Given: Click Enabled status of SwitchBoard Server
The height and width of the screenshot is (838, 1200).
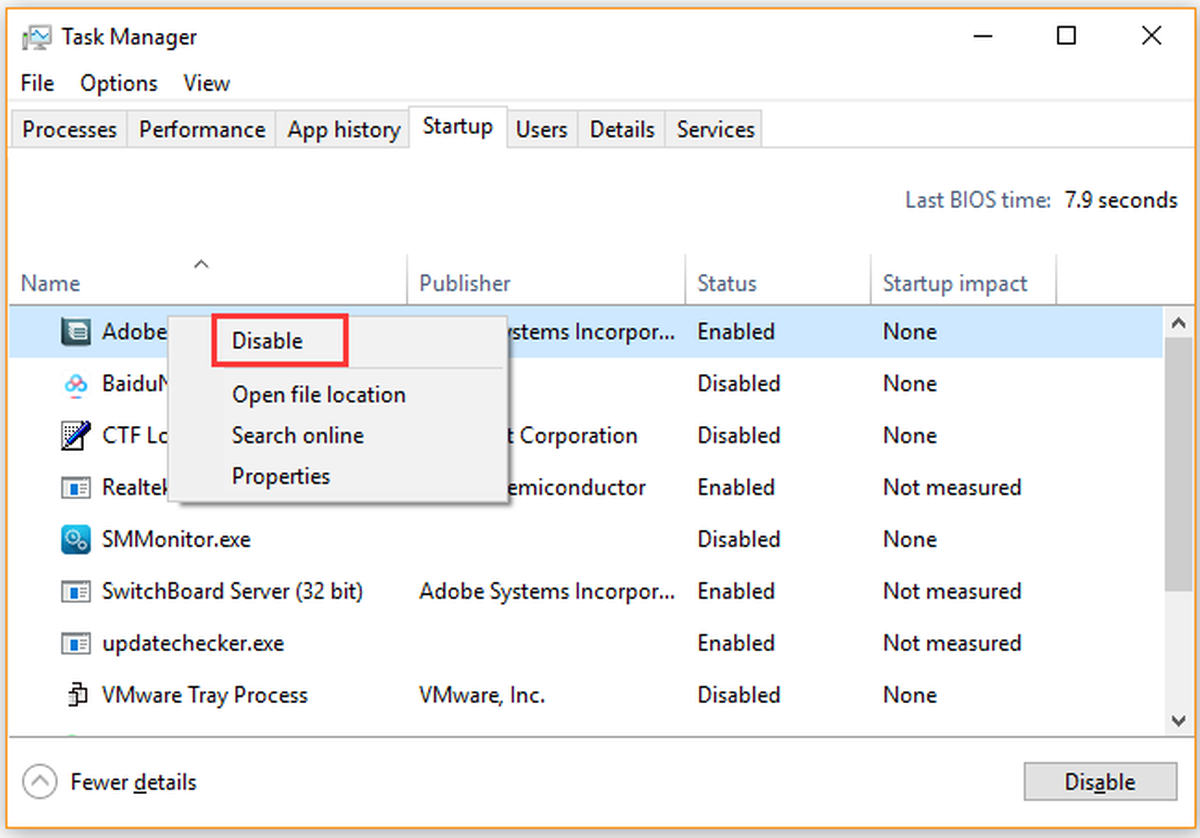Looking at the screenshot, I should (736, 592).
